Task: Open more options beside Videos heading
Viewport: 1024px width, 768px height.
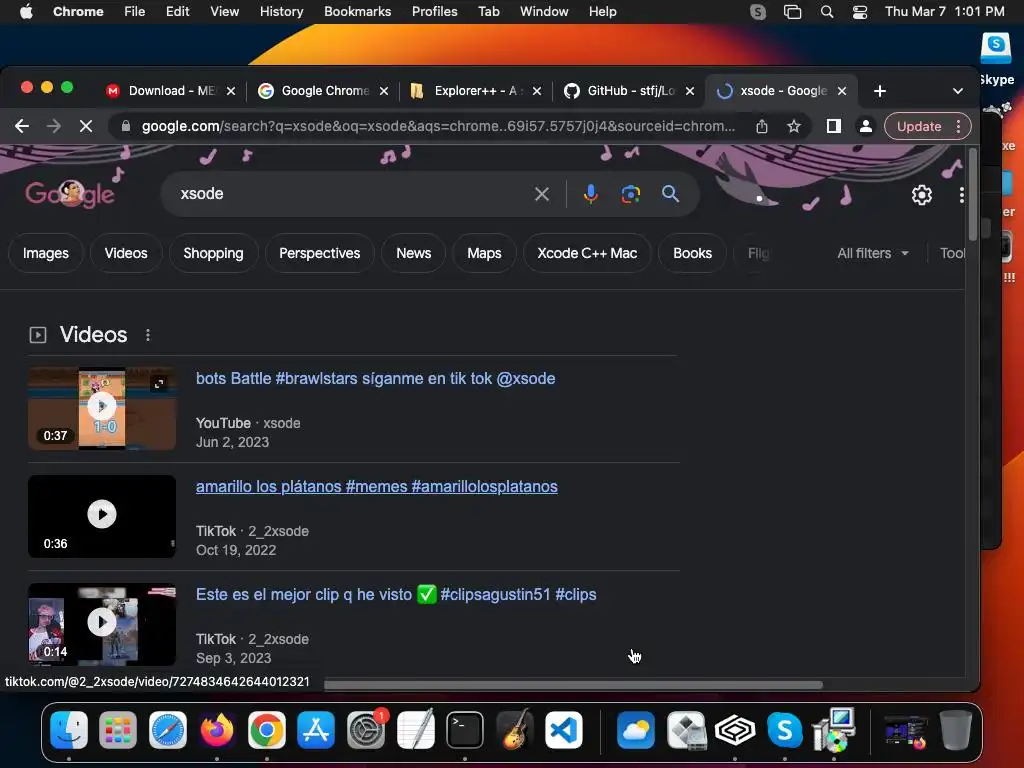Action: (x=148, y=335)
